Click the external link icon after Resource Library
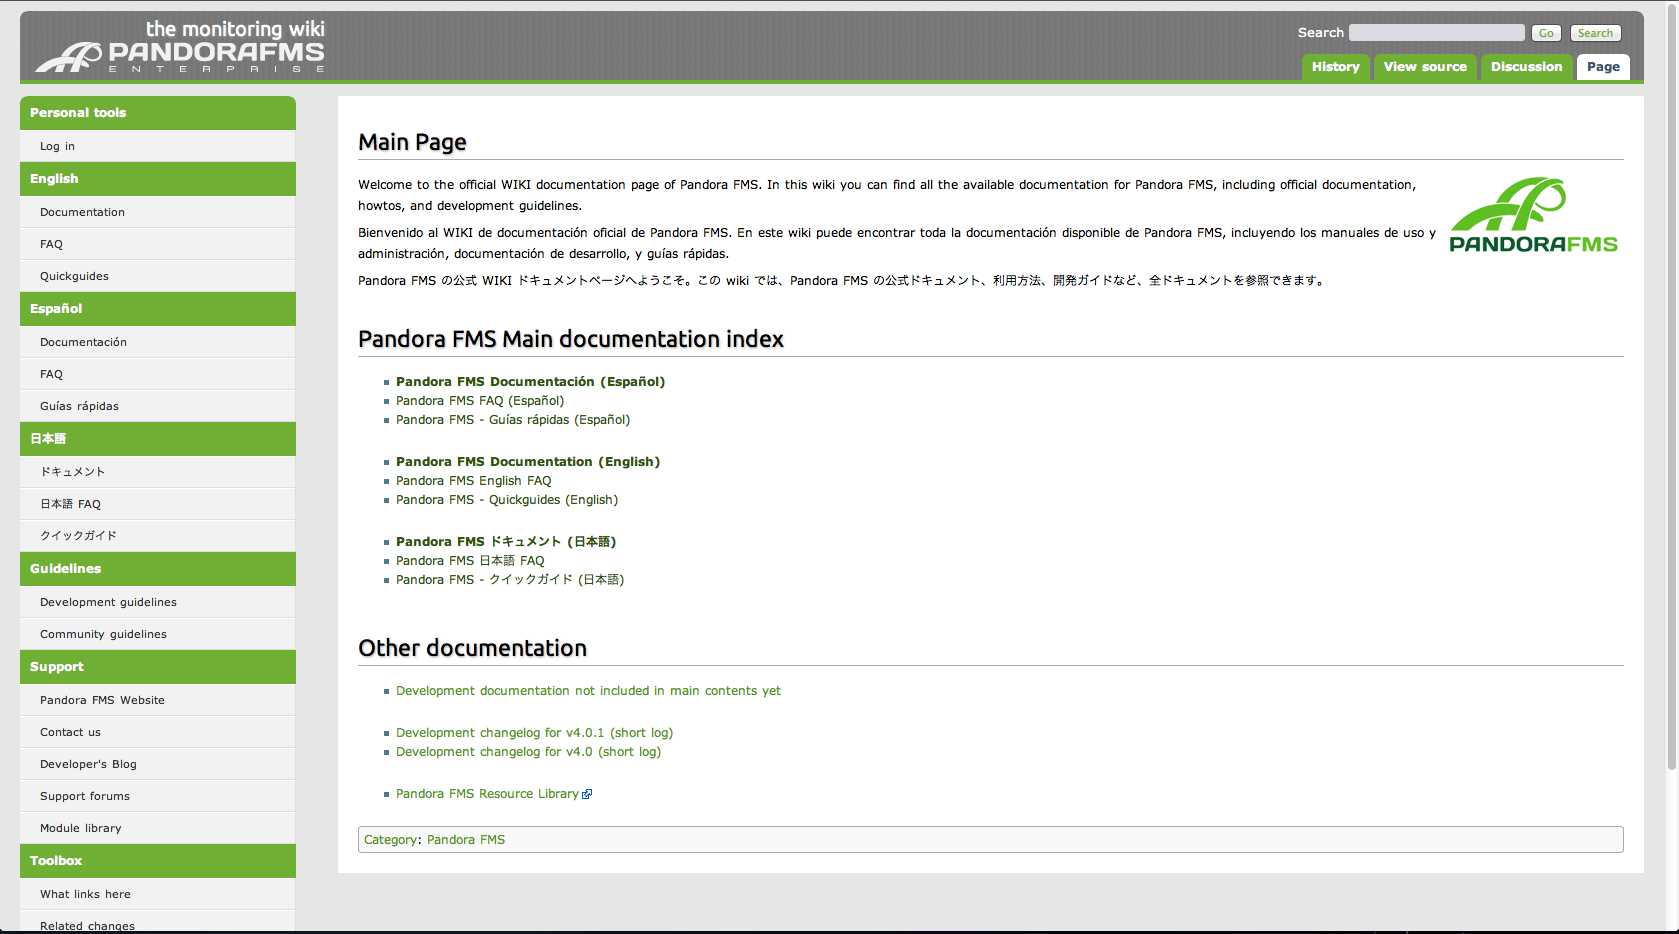This screenshot has height=934, width=1679. pos(587,794)
